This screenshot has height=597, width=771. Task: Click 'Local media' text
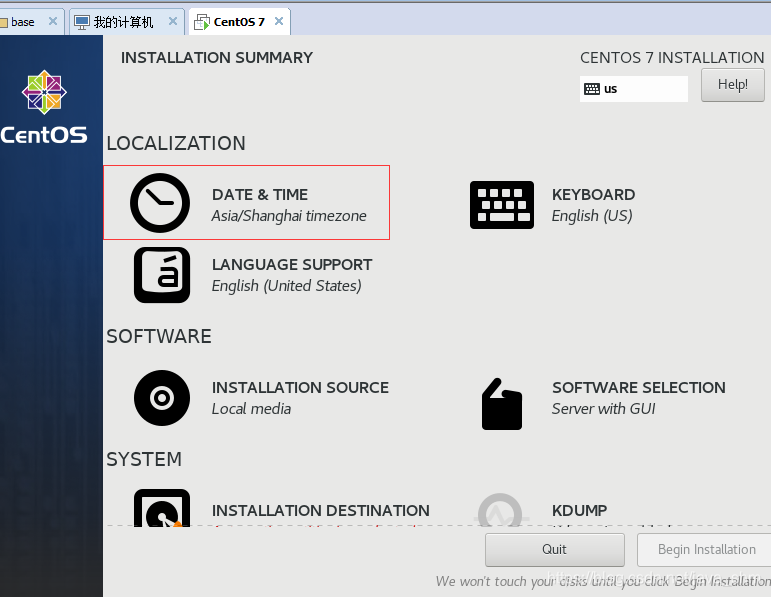[251, 409]
